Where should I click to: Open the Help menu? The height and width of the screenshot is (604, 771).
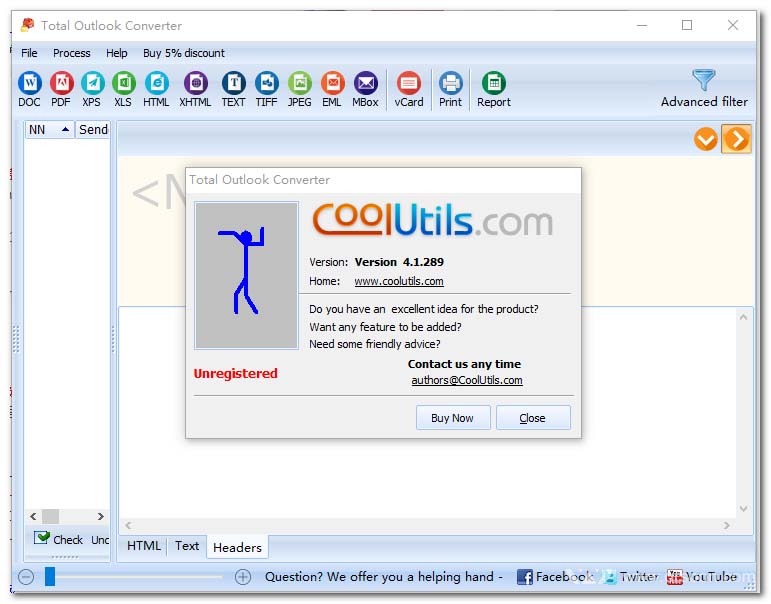pyautogui.click(x=117, y=53)
